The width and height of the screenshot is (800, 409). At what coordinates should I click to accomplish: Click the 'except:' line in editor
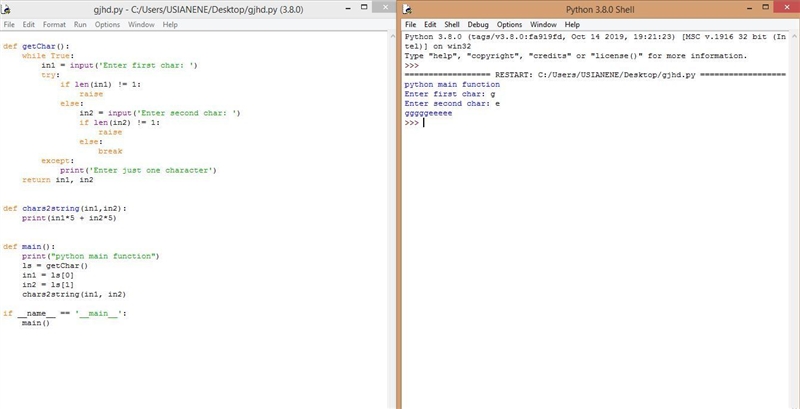coord(58,161)
